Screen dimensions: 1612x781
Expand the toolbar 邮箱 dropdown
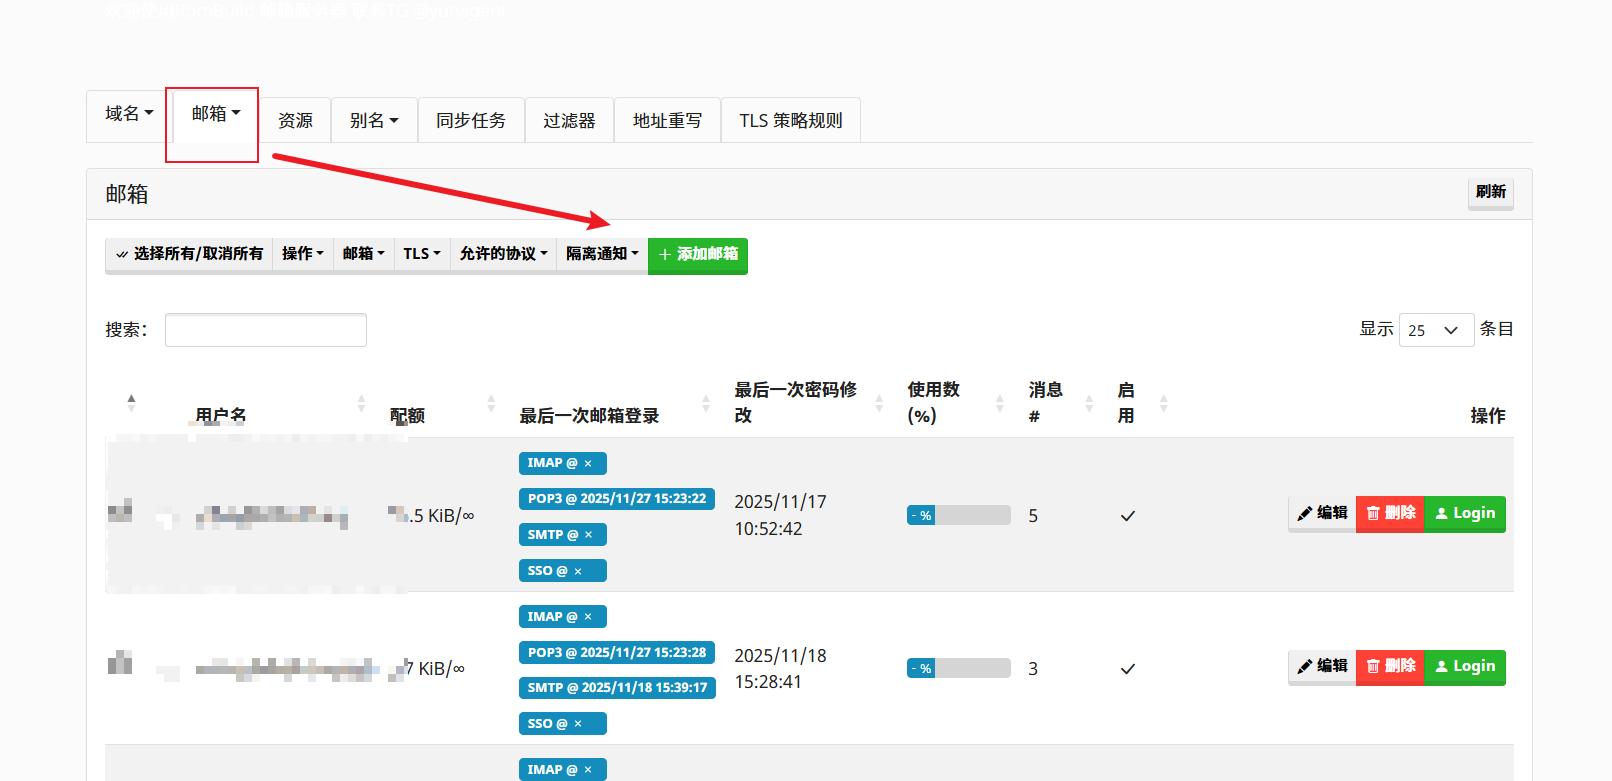(x=363, y=254)
